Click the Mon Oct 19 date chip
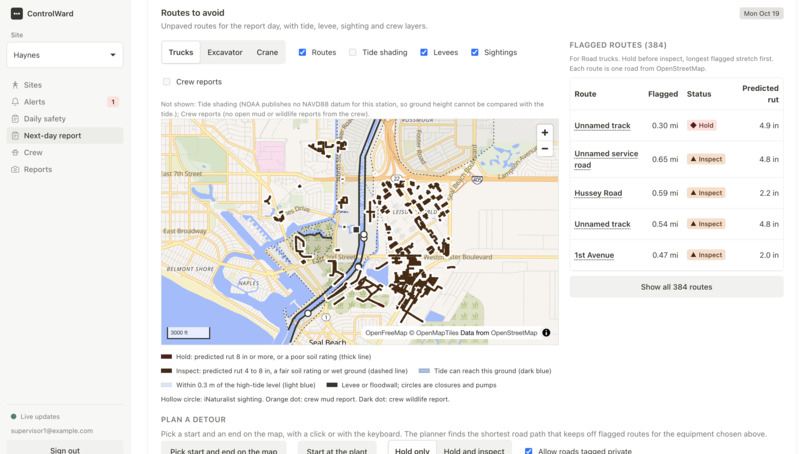 click(x=761, y=13)
